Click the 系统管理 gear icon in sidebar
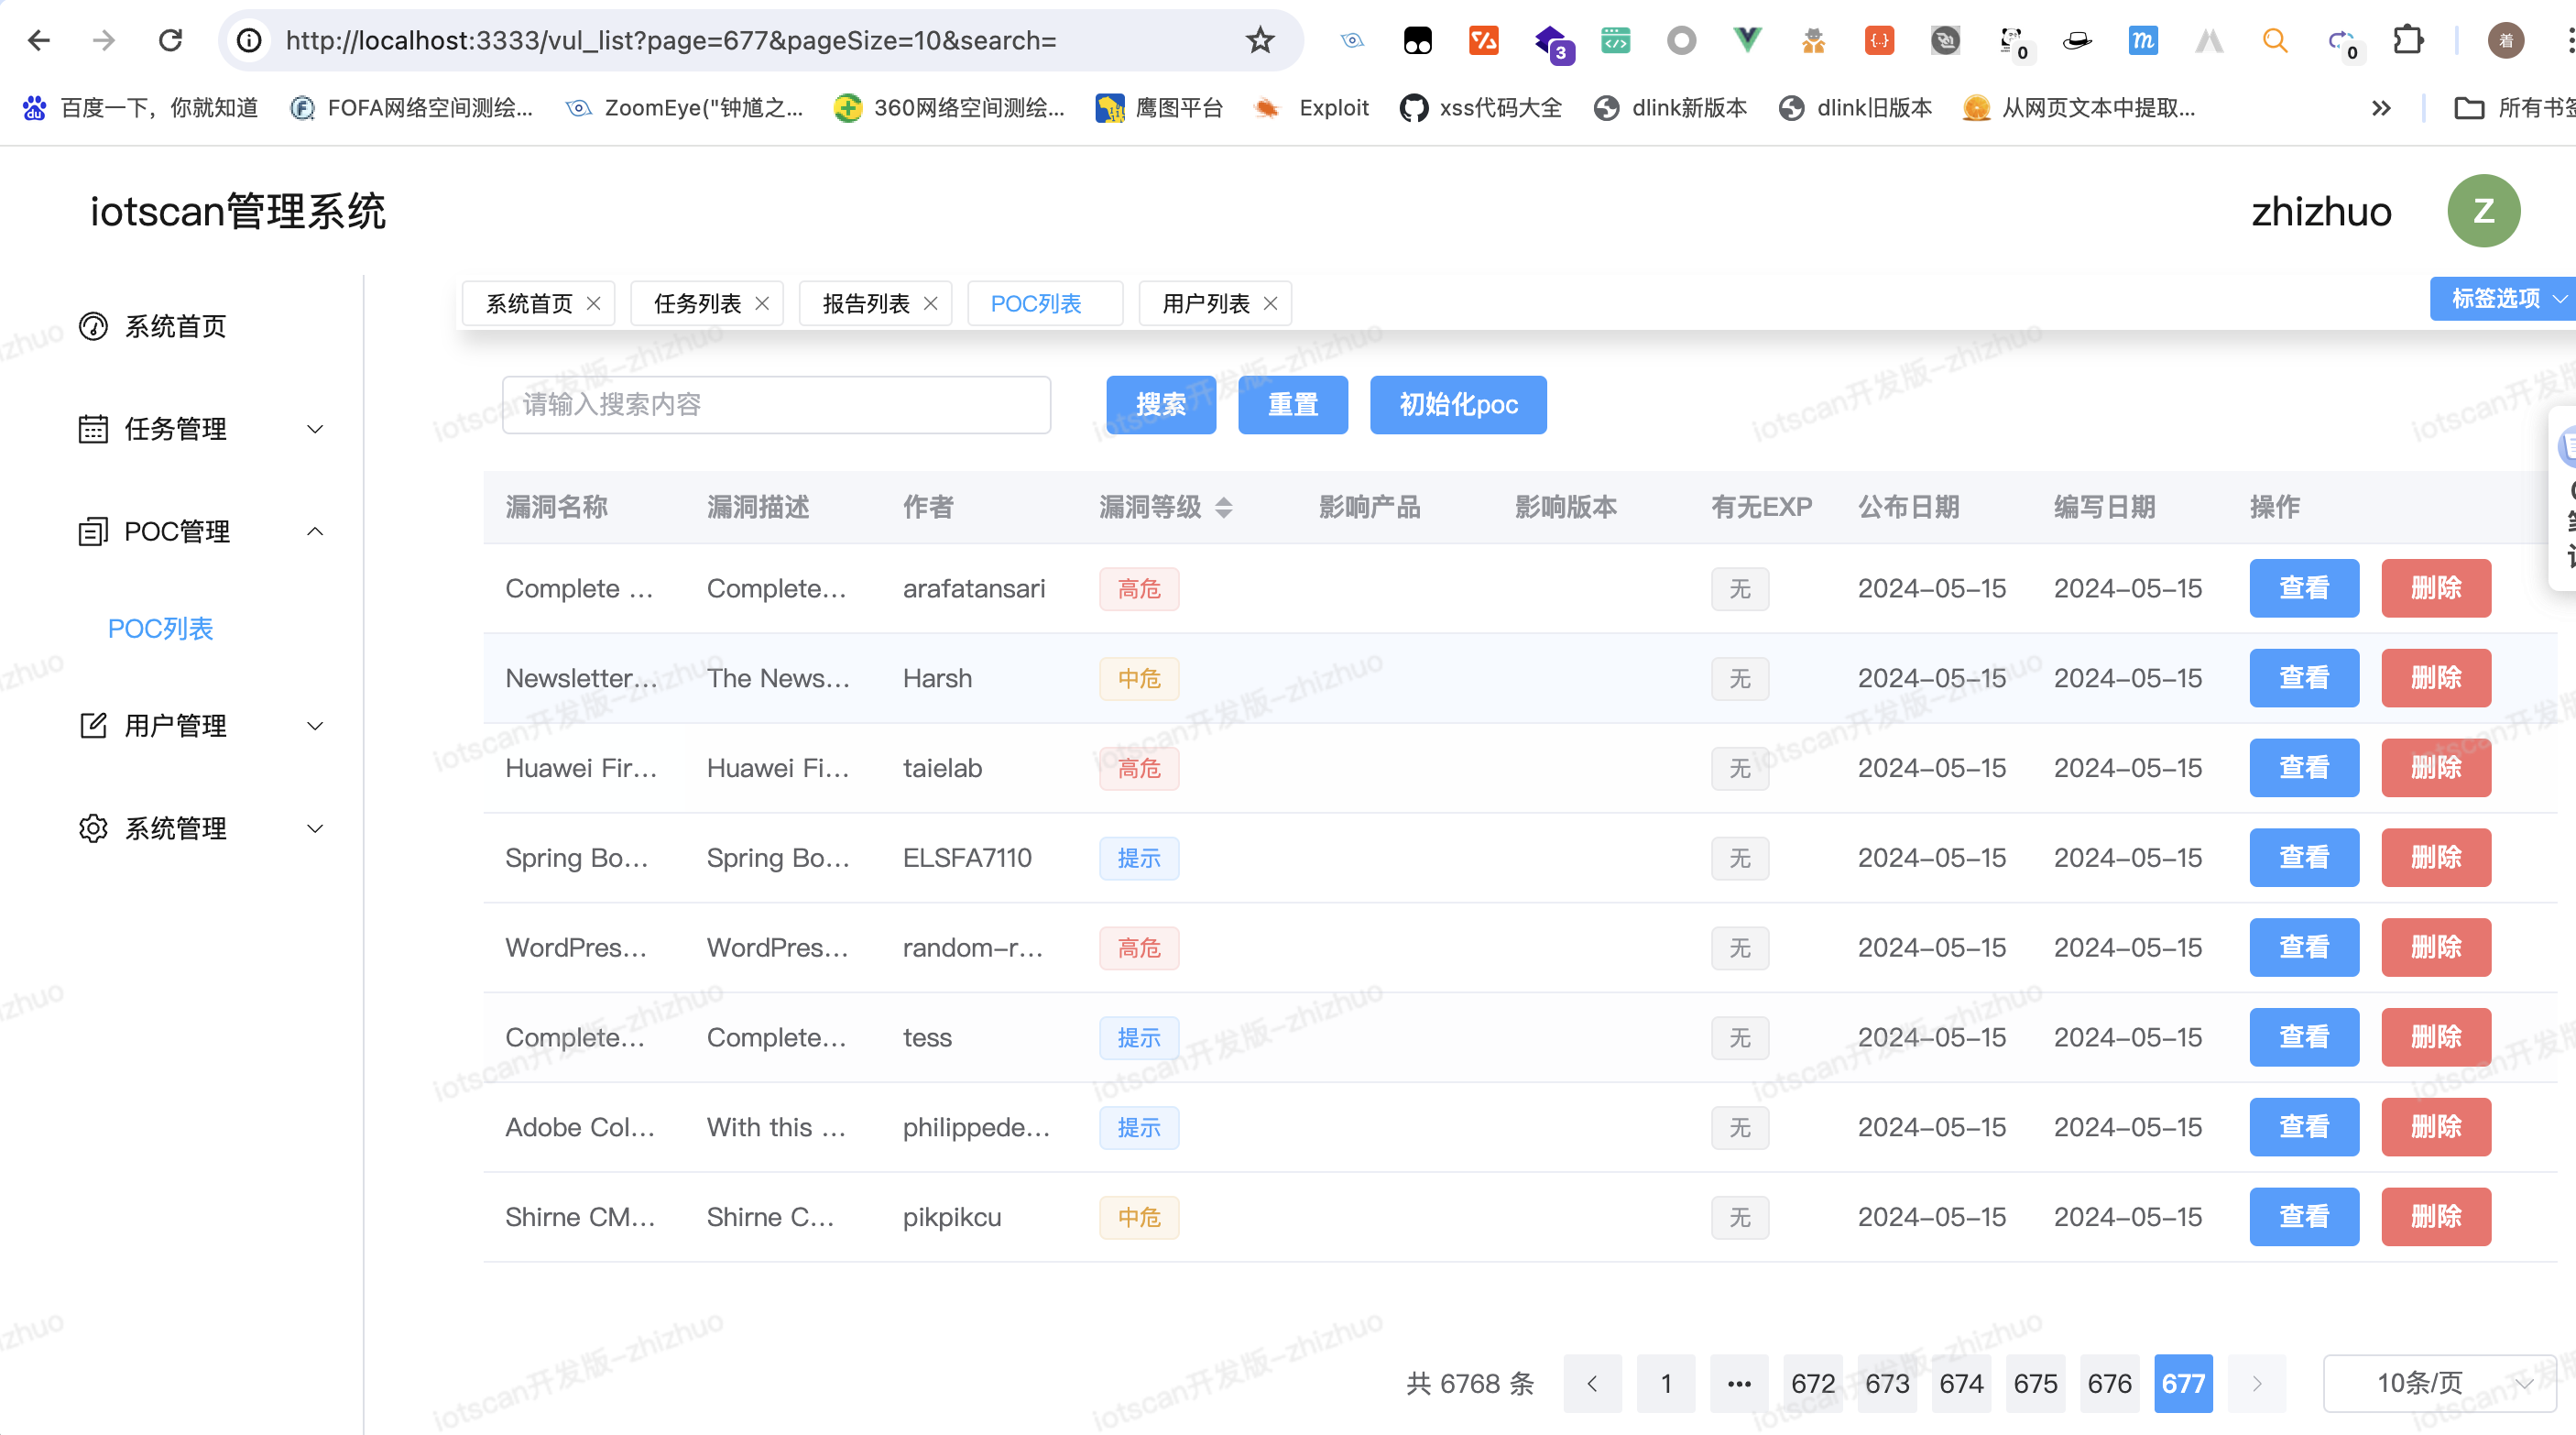This screenshot has height=1435, width=2576. [93, 828]
